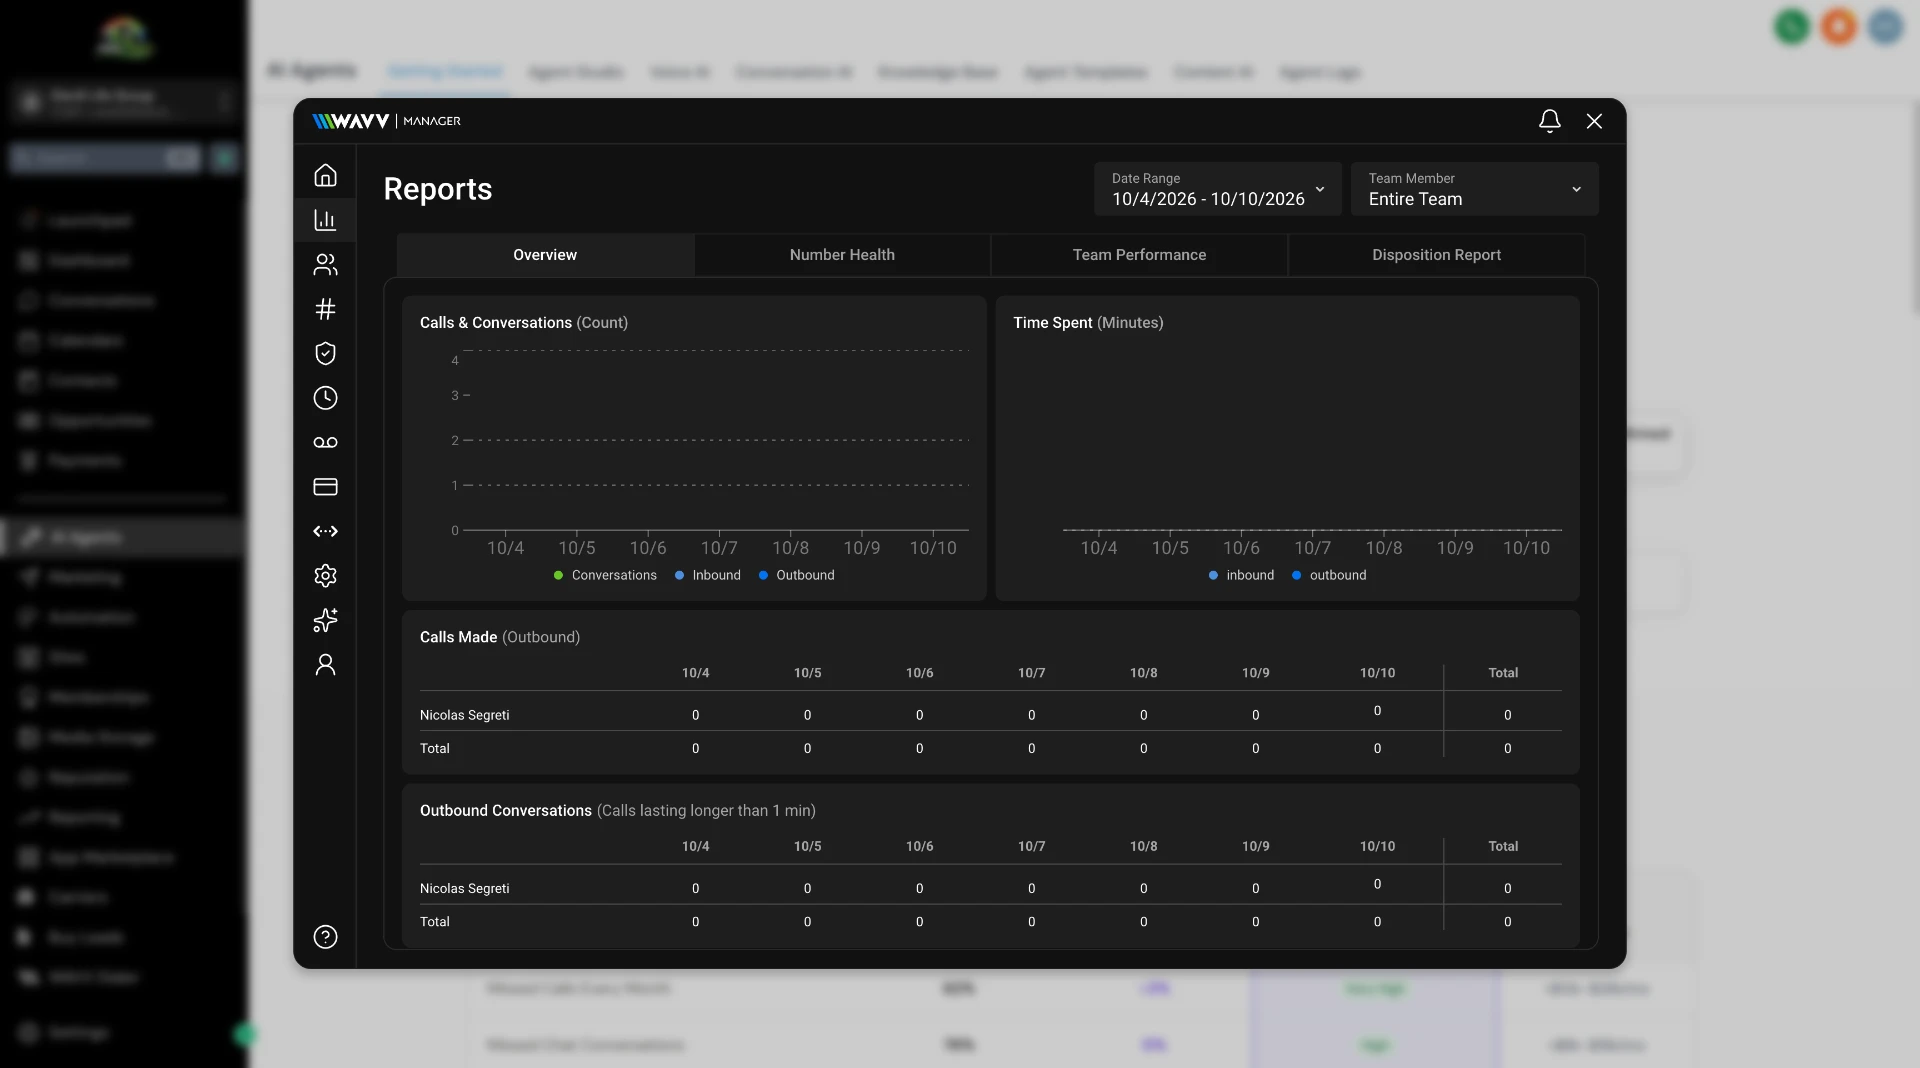Open the integrations code arrows icon
This screenshot has width=1920, height=1068.
325,531
